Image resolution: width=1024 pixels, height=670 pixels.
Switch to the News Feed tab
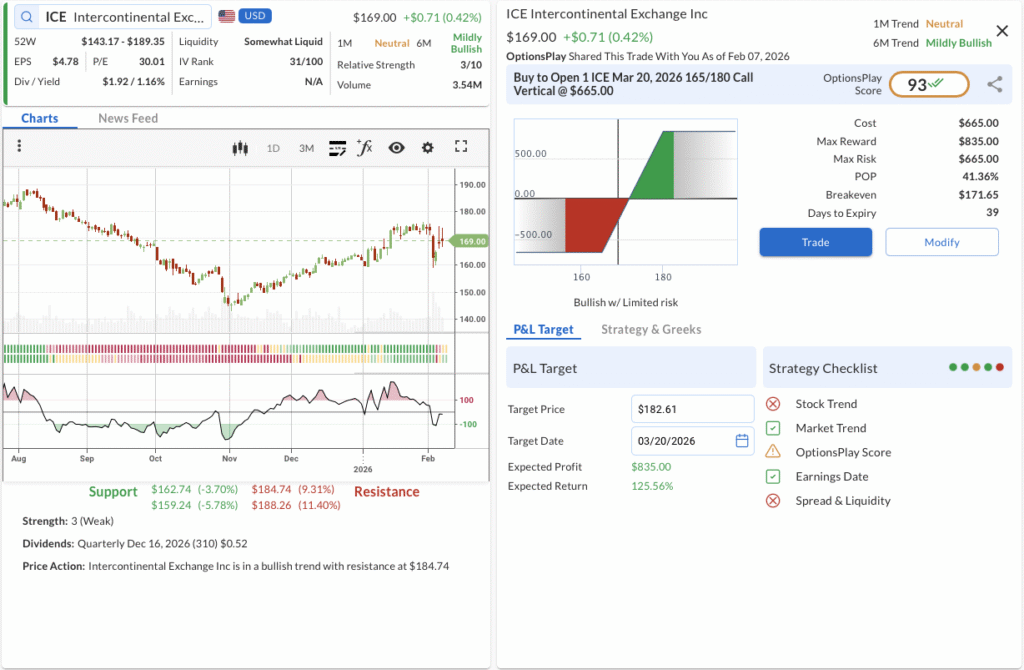128,118
